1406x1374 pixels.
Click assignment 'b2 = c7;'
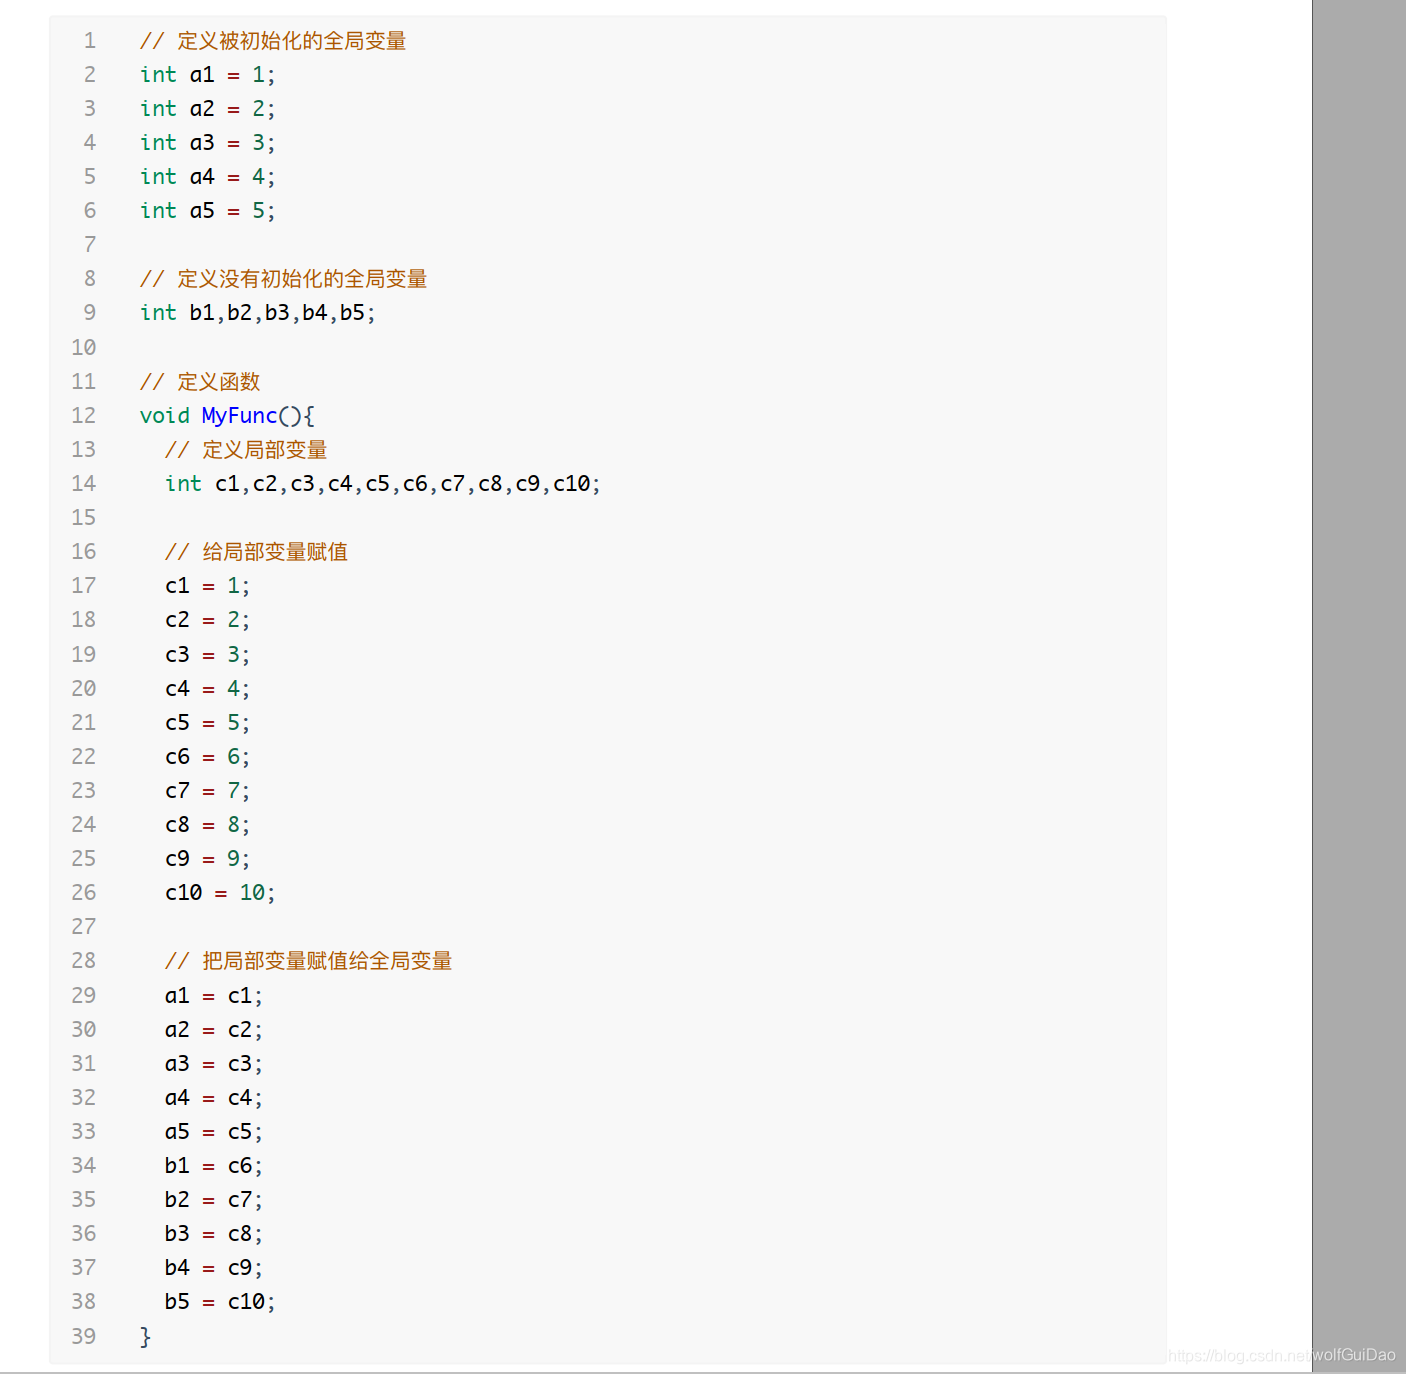click(x=214, y=1200)
